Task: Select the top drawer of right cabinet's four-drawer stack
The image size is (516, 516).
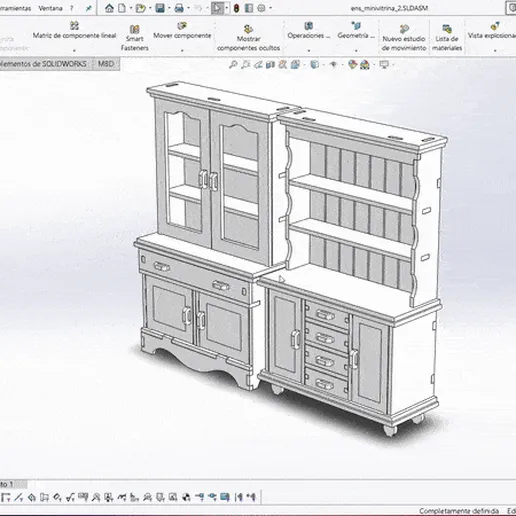Action: (327, 314)
